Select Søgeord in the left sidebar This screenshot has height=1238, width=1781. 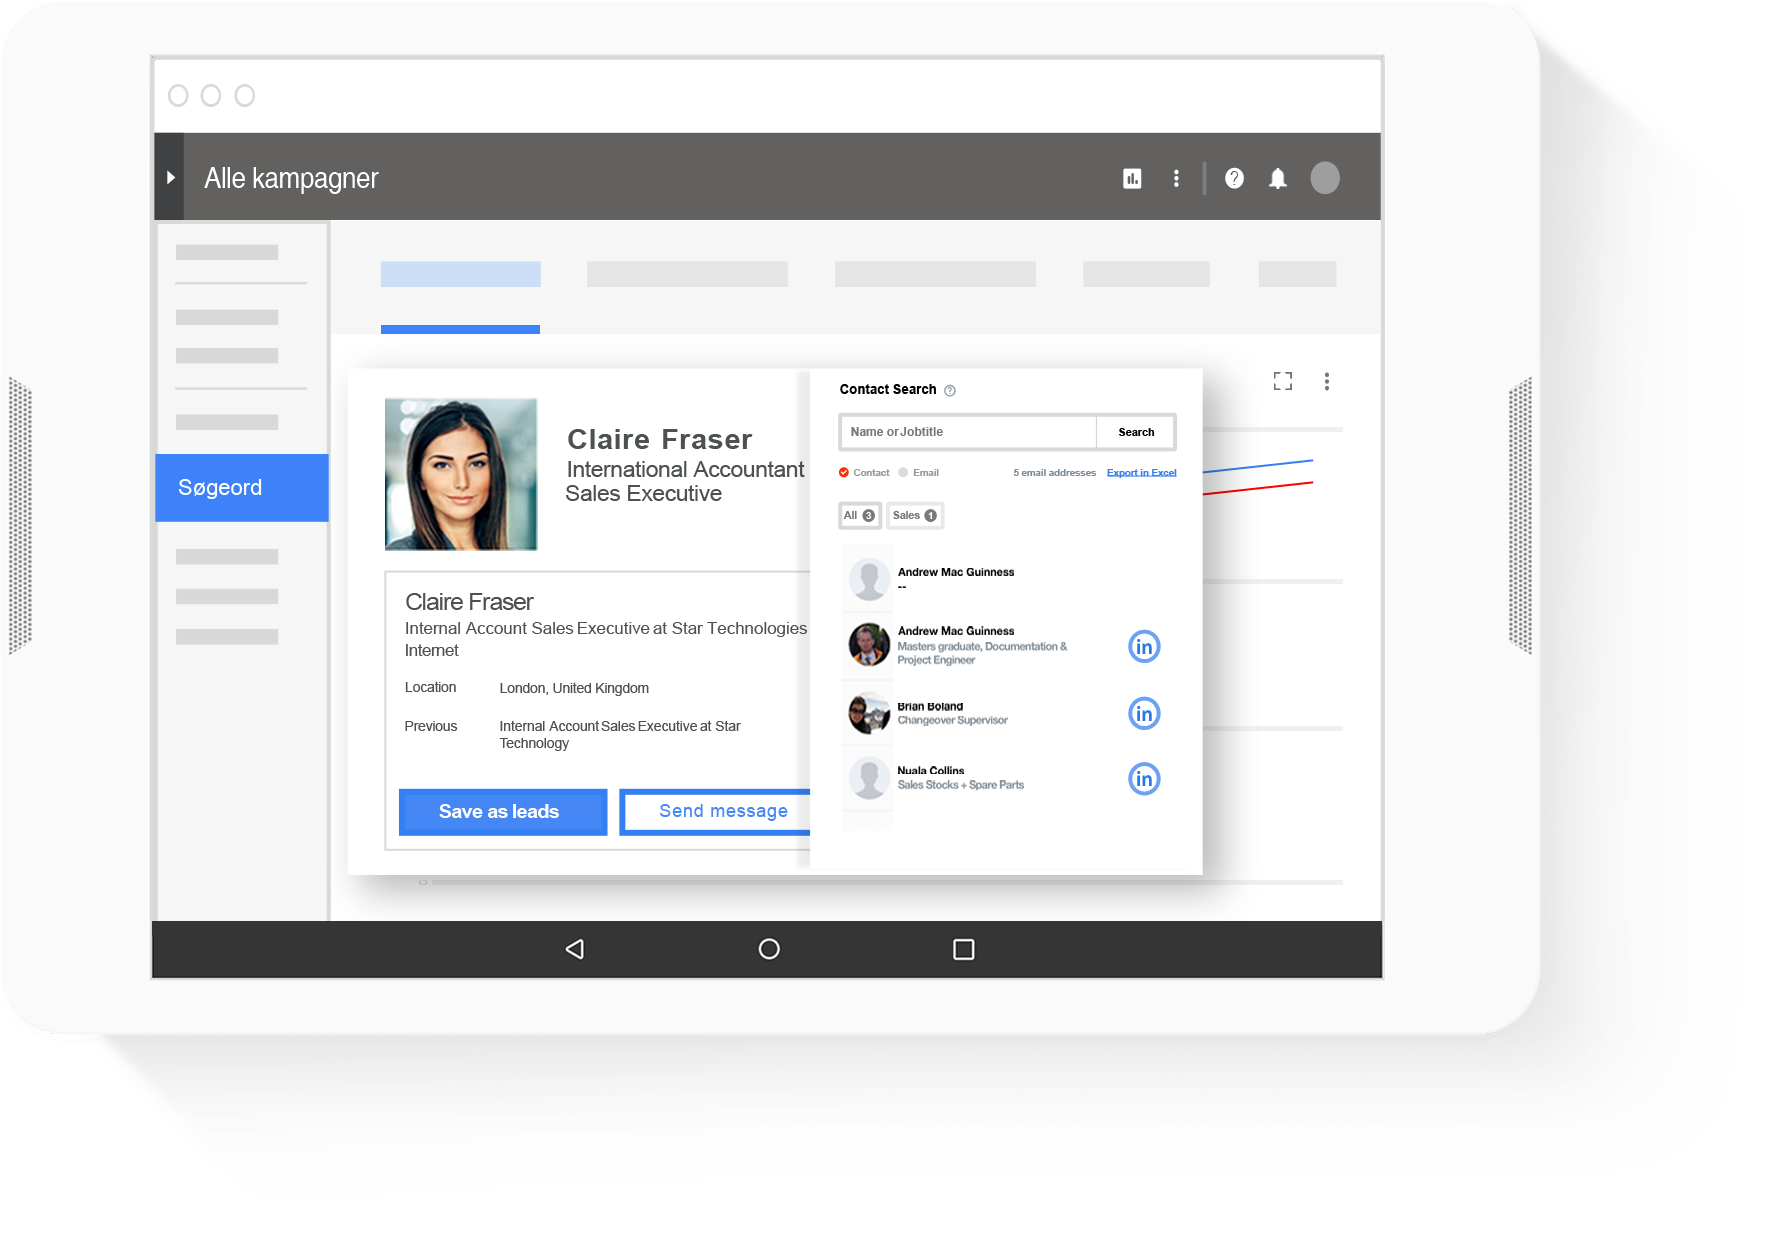point(242,488)
